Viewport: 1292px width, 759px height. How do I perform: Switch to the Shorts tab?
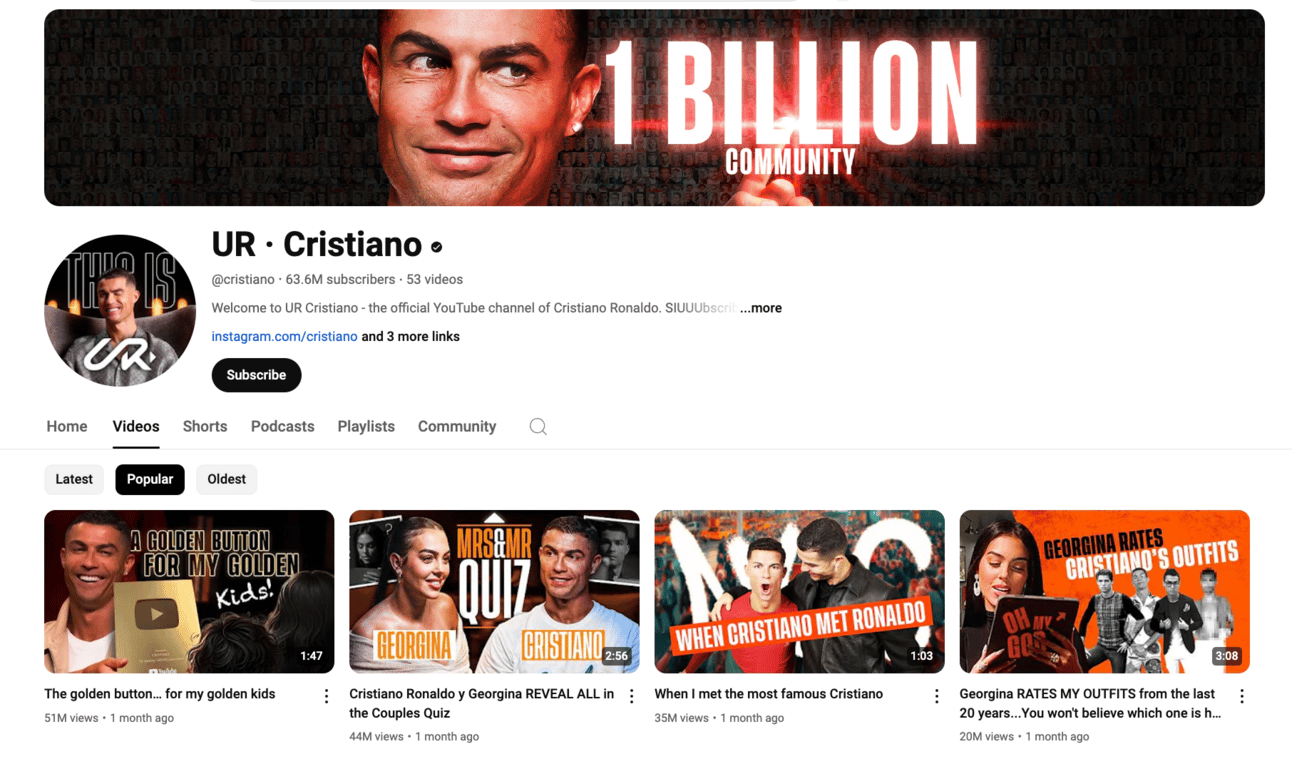tap(205, 426)
